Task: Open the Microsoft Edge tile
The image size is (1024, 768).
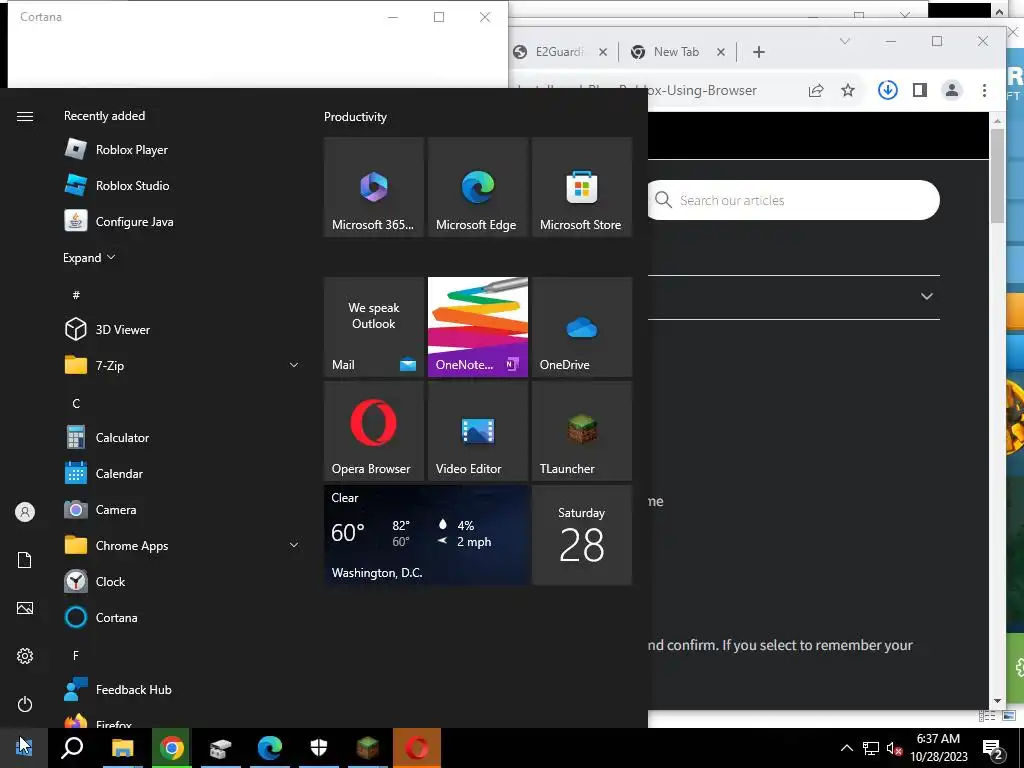Action: (x=477, y=187)
